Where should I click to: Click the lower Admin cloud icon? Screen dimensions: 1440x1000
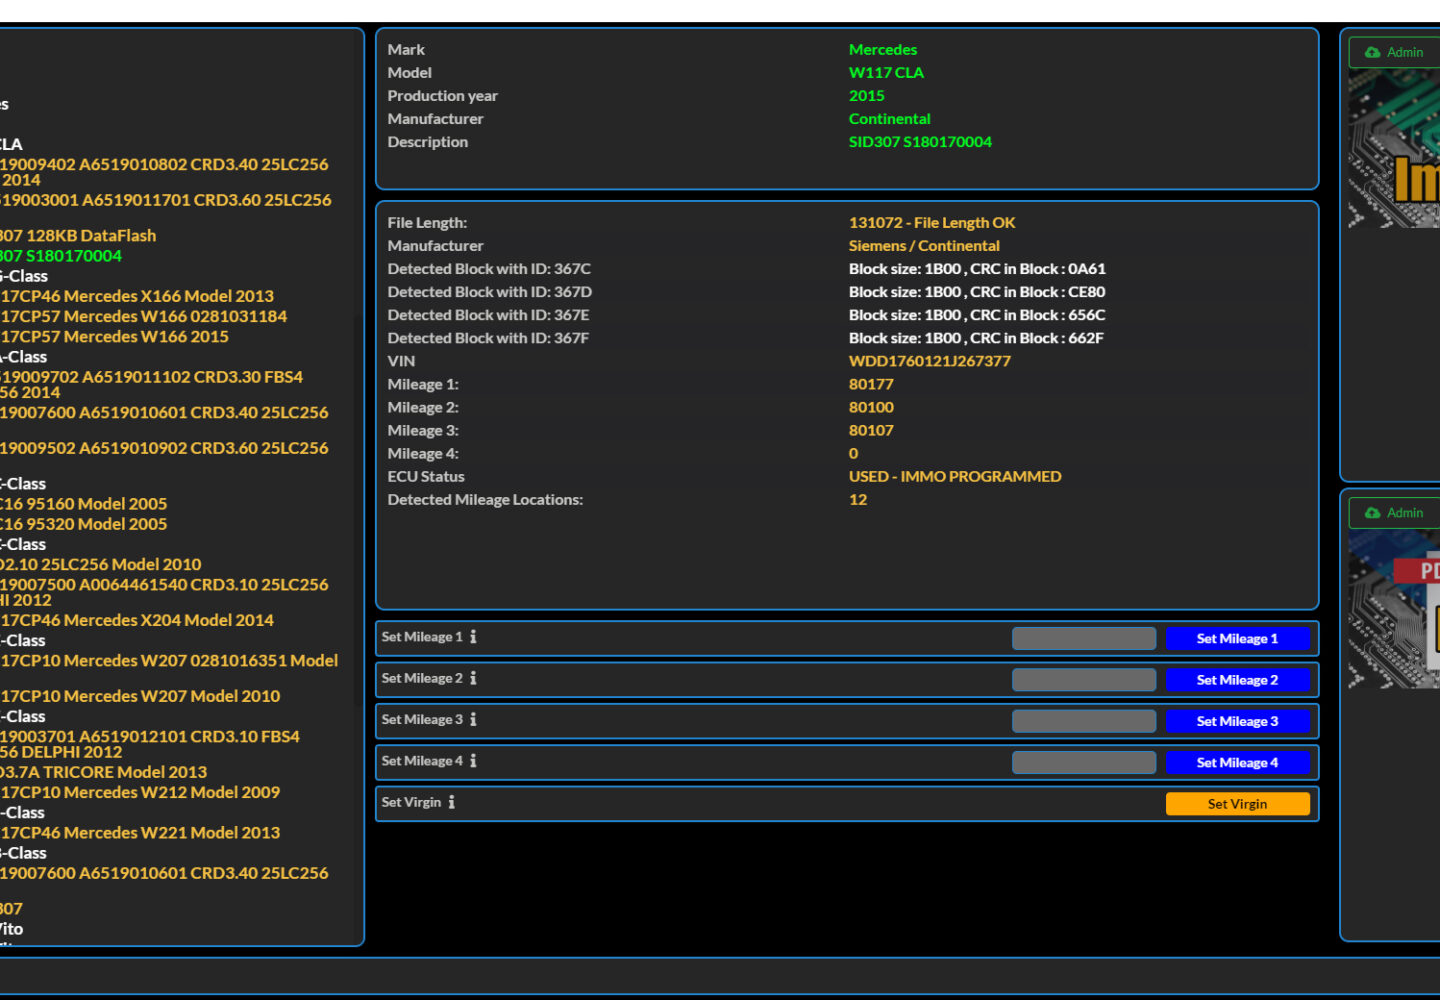tap(1373, 513)
